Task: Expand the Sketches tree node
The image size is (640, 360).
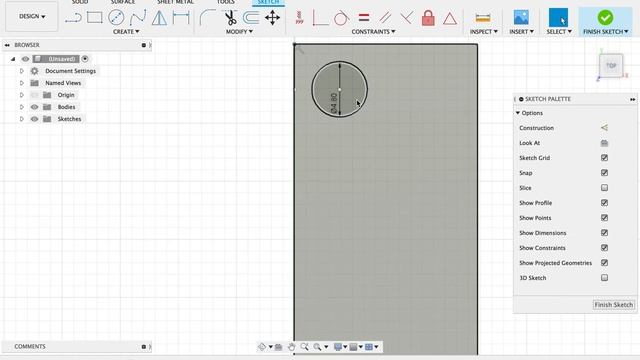Action: (22, 119)
